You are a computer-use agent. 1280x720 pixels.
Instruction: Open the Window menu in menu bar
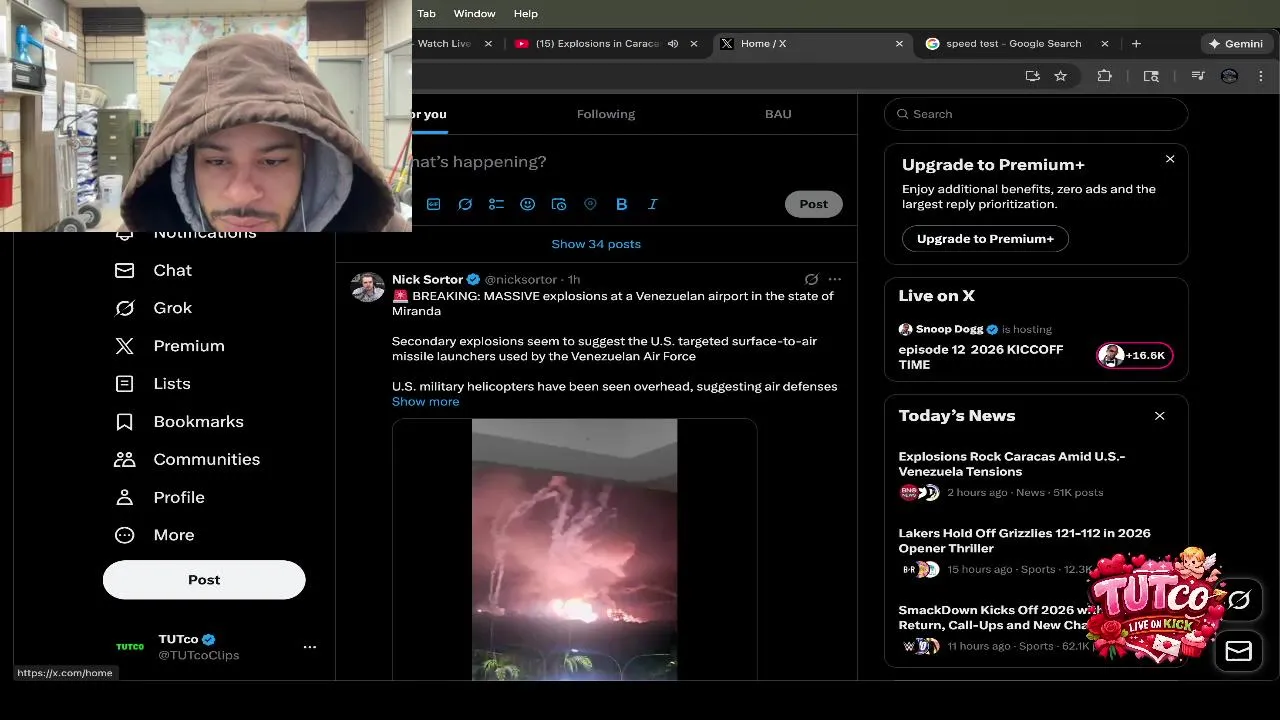pos(474,14)
